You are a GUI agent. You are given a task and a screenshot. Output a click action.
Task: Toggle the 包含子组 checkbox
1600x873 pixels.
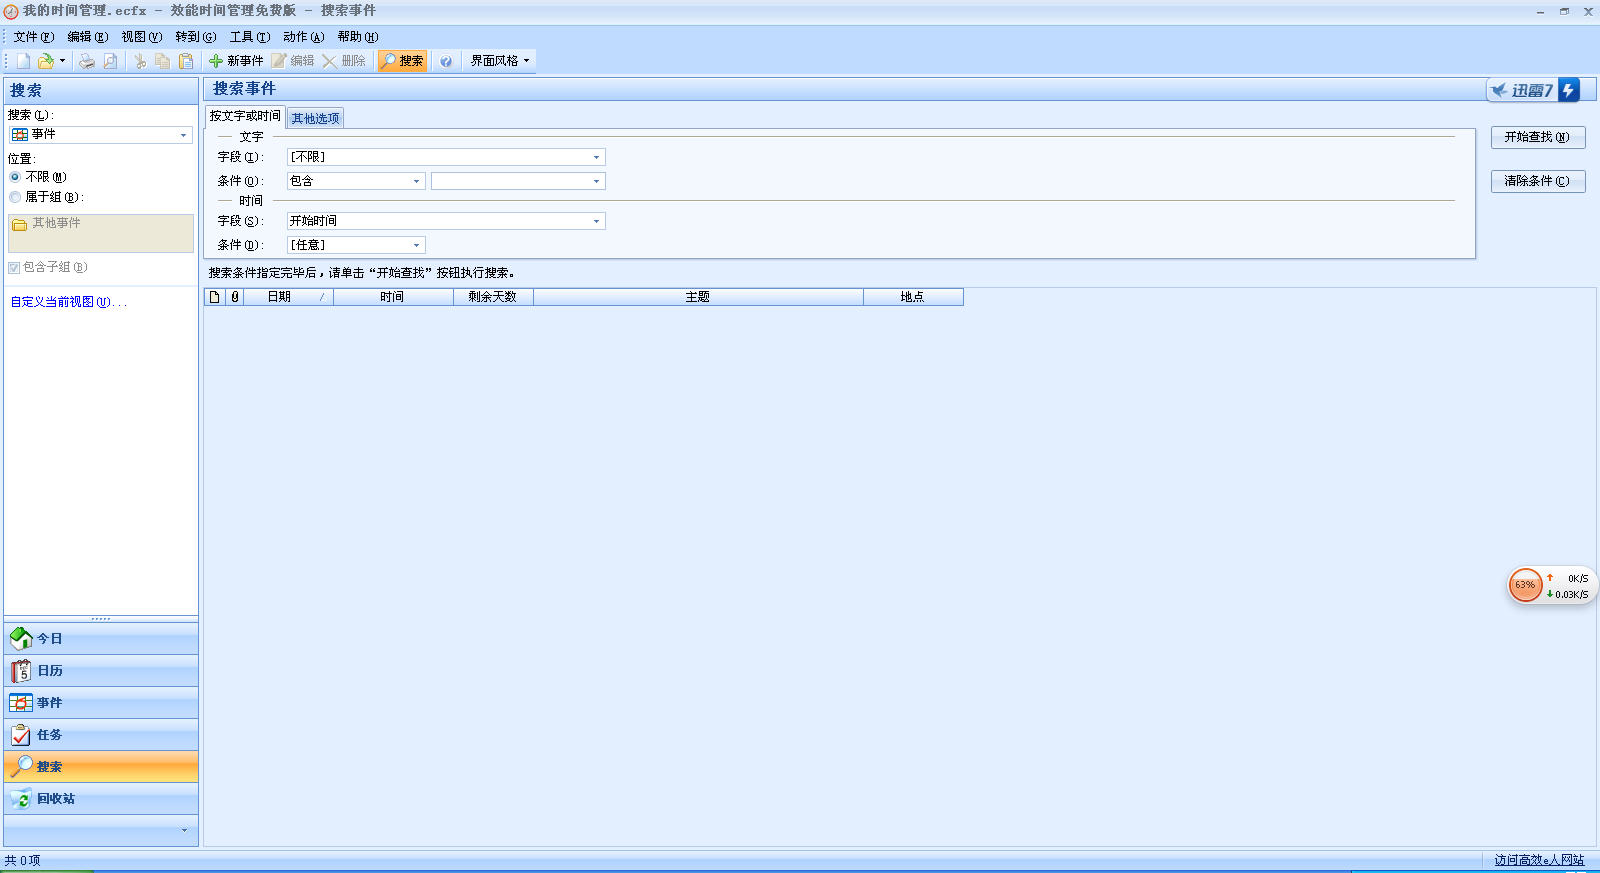(14, 268)
